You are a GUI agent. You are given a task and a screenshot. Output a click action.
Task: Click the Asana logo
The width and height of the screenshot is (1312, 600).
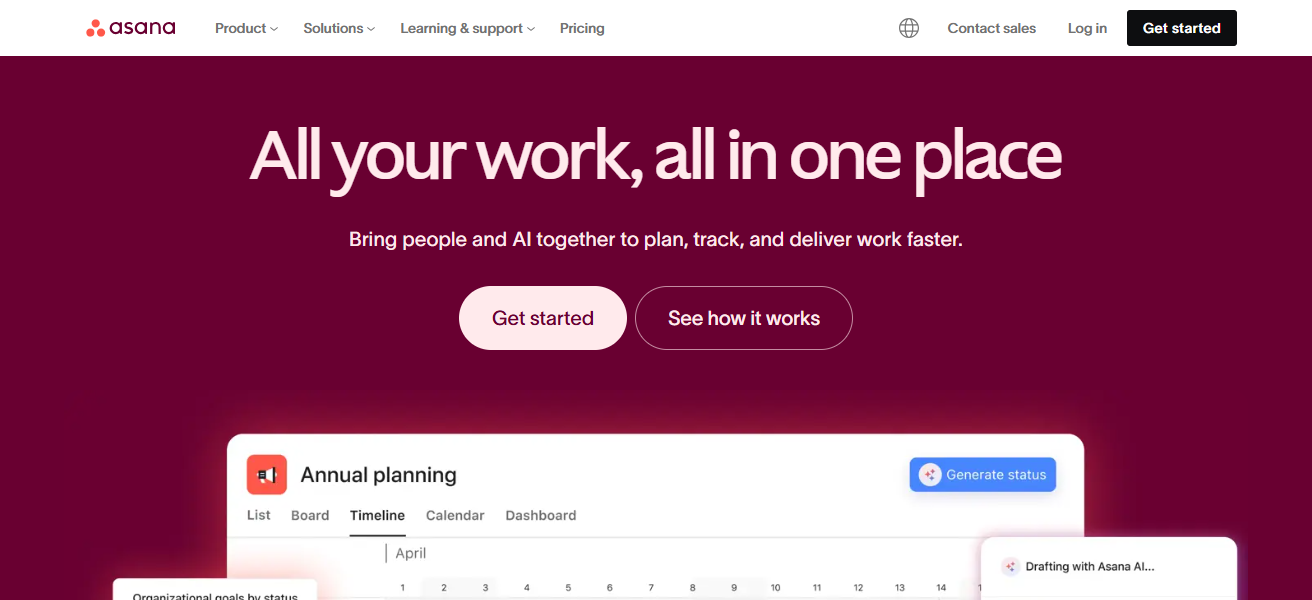(131, 28)
